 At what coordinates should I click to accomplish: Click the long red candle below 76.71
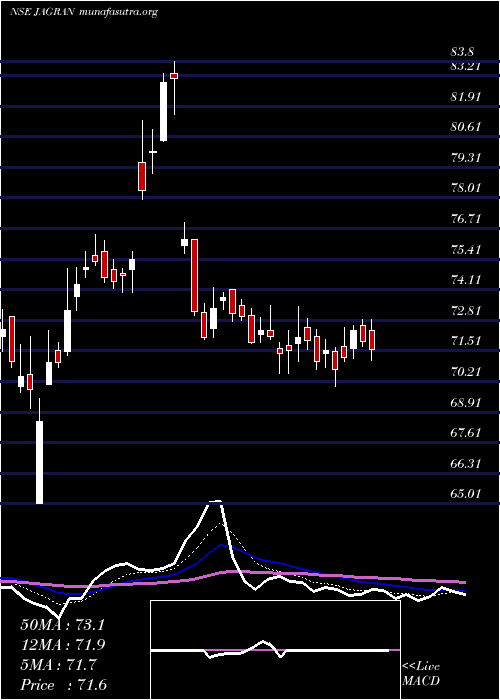pos(194,275)
